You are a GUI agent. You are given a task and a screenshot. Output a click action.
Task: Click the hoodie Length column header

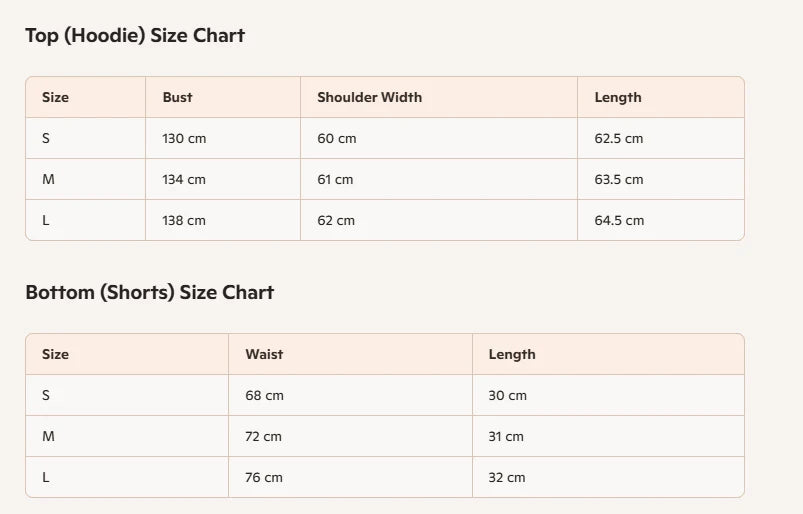[x=617, y=98]
